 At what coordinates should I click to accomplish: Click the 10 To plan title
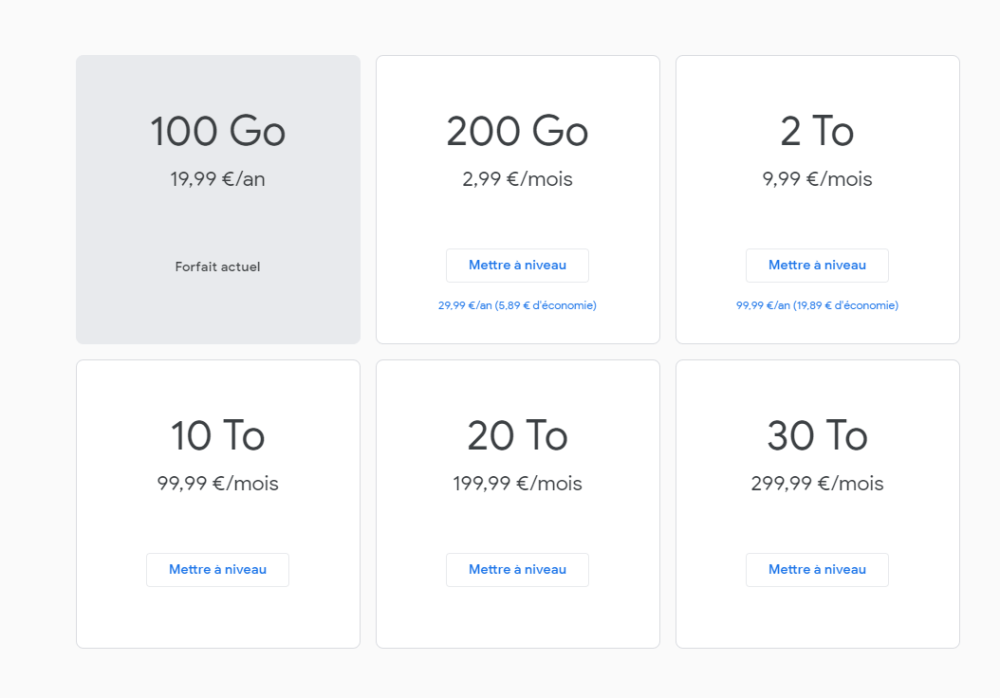tap(218, 435)
